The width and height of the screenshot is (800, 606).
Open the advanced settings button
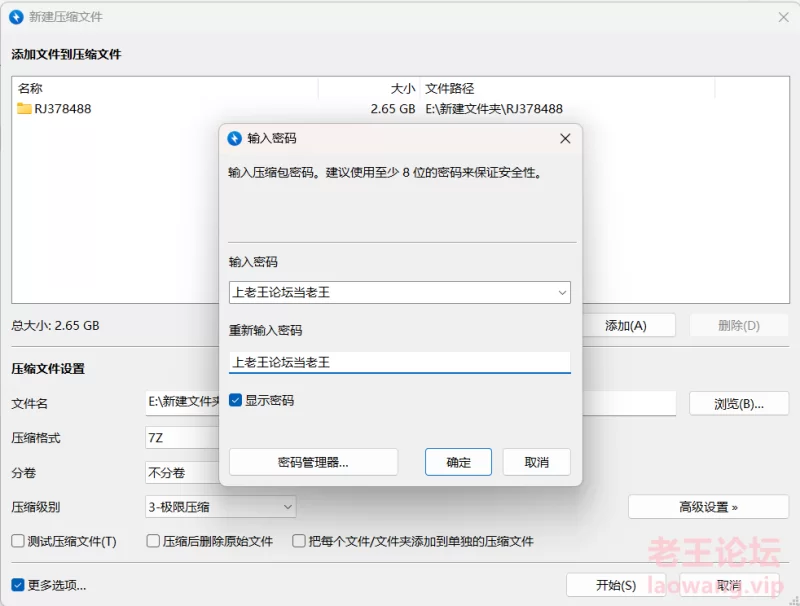pos(708,507)
